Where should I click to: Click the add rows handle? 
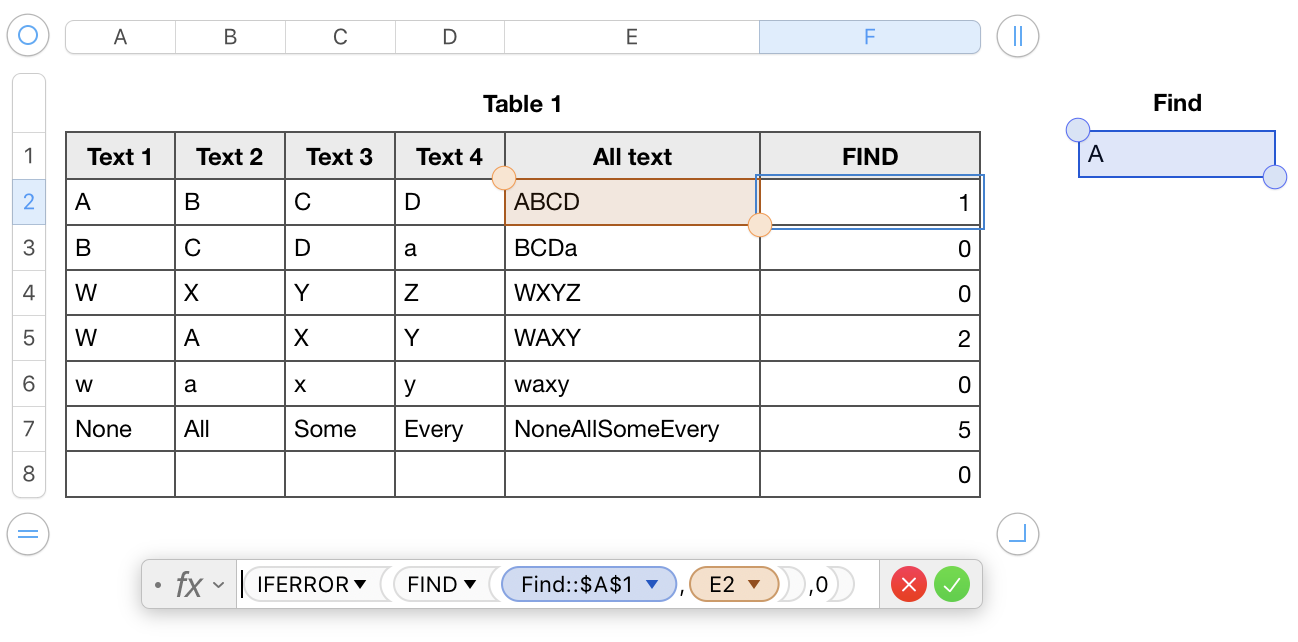tap(28, 533)
